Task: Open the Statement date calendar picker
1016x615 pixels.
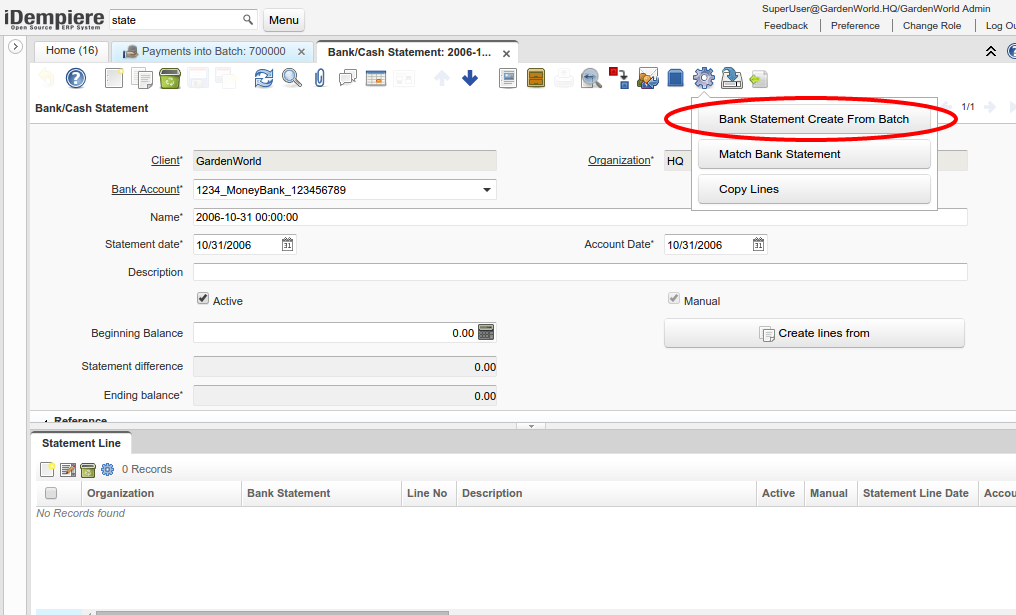Action: pyautogui.click(x=287, y=245)
